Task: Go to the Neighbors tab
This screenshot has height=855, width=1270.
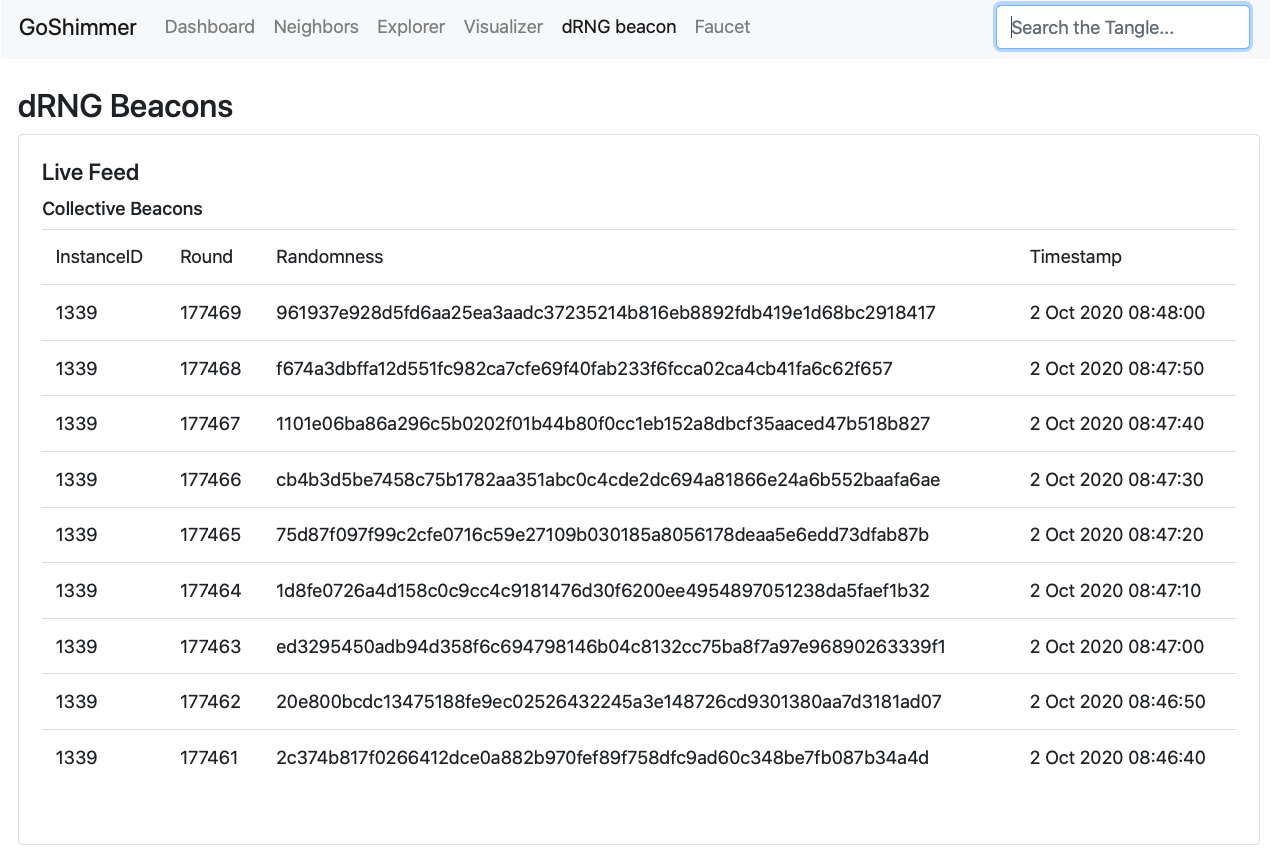Action: pos(316,27)
